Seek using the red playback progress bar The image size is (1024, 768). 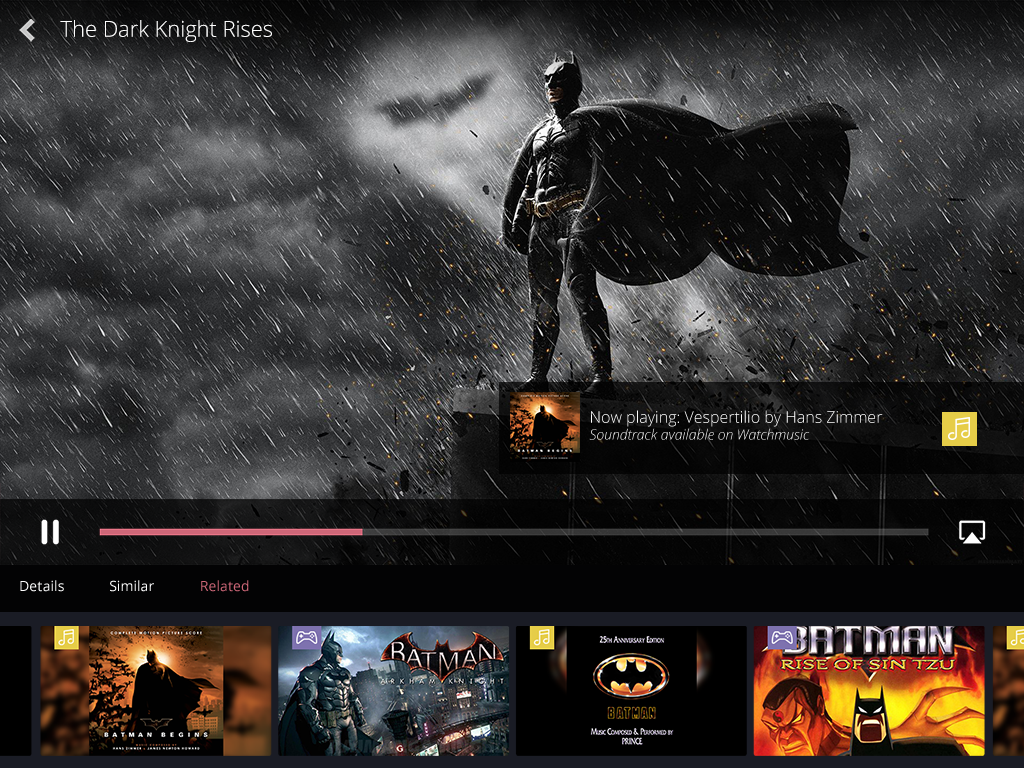pos(513,532)
